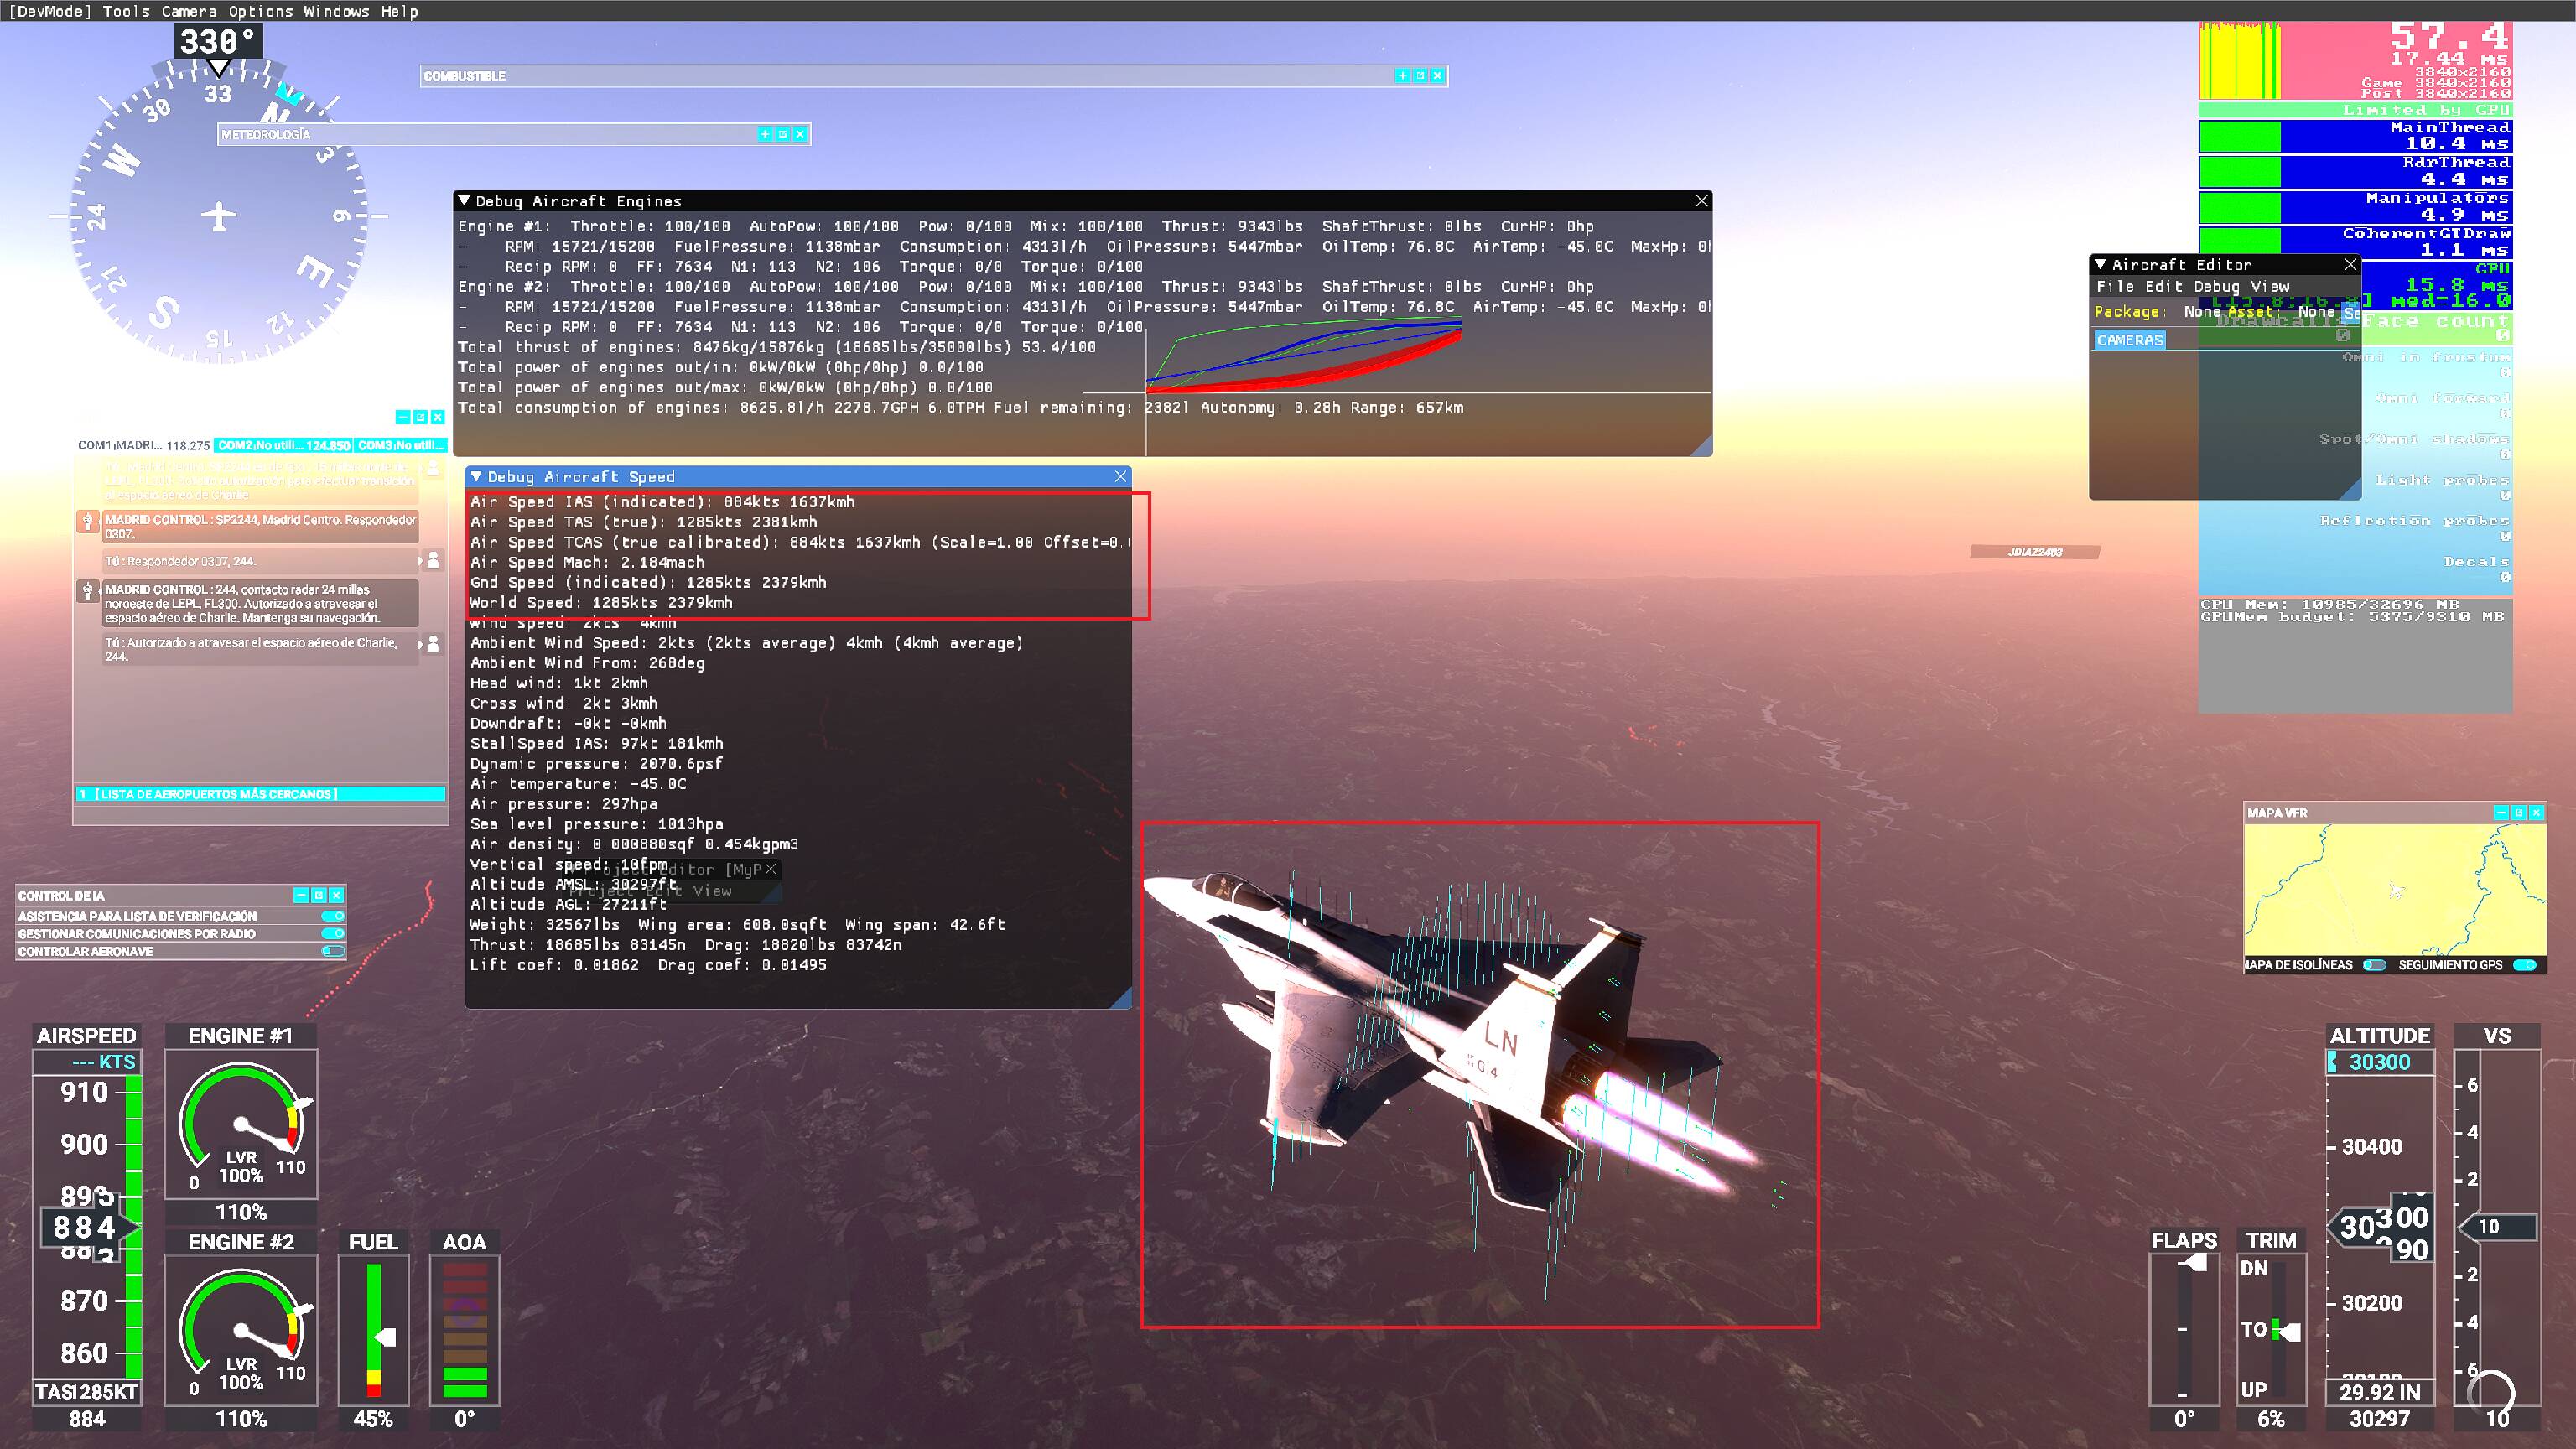Viewport: 2576px width, 1449px height.
Task: Open the DevMode menu
Action: pyautogui.click(x=50, y=11)
